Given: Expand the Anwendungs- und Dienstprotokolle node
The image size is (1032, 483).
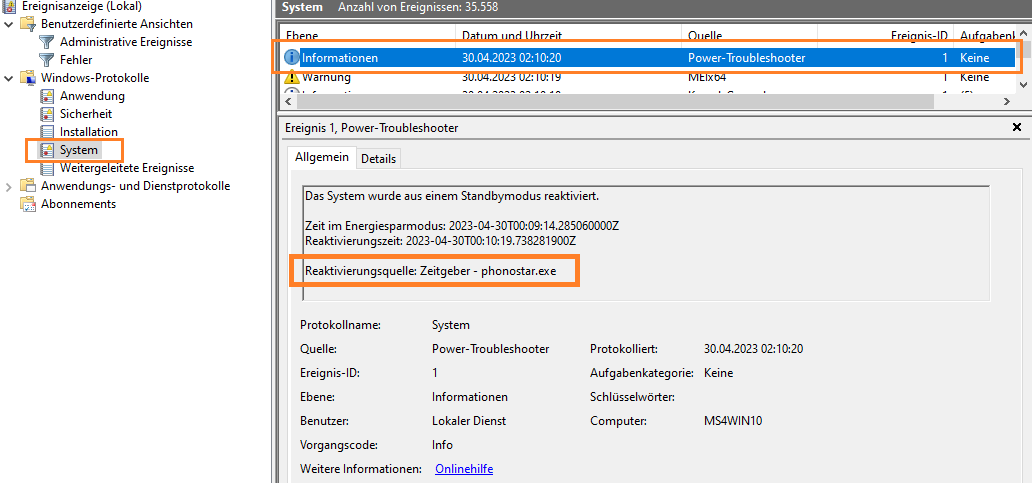Looking at the screenshot, I should (8, 186).
